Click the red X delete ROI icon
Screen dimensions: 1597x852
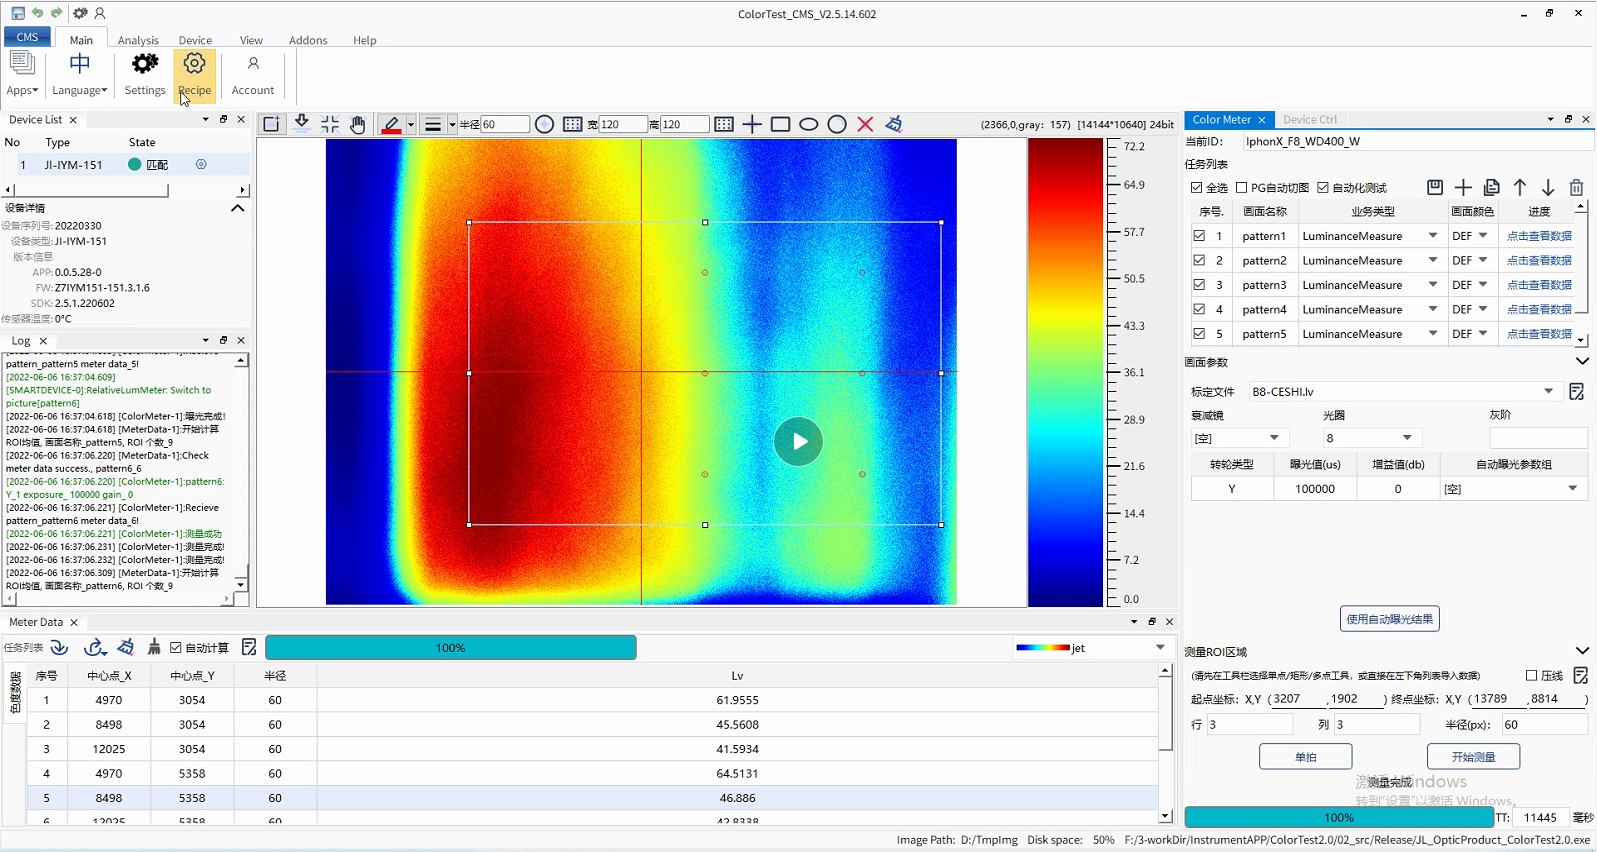(865, 124)
